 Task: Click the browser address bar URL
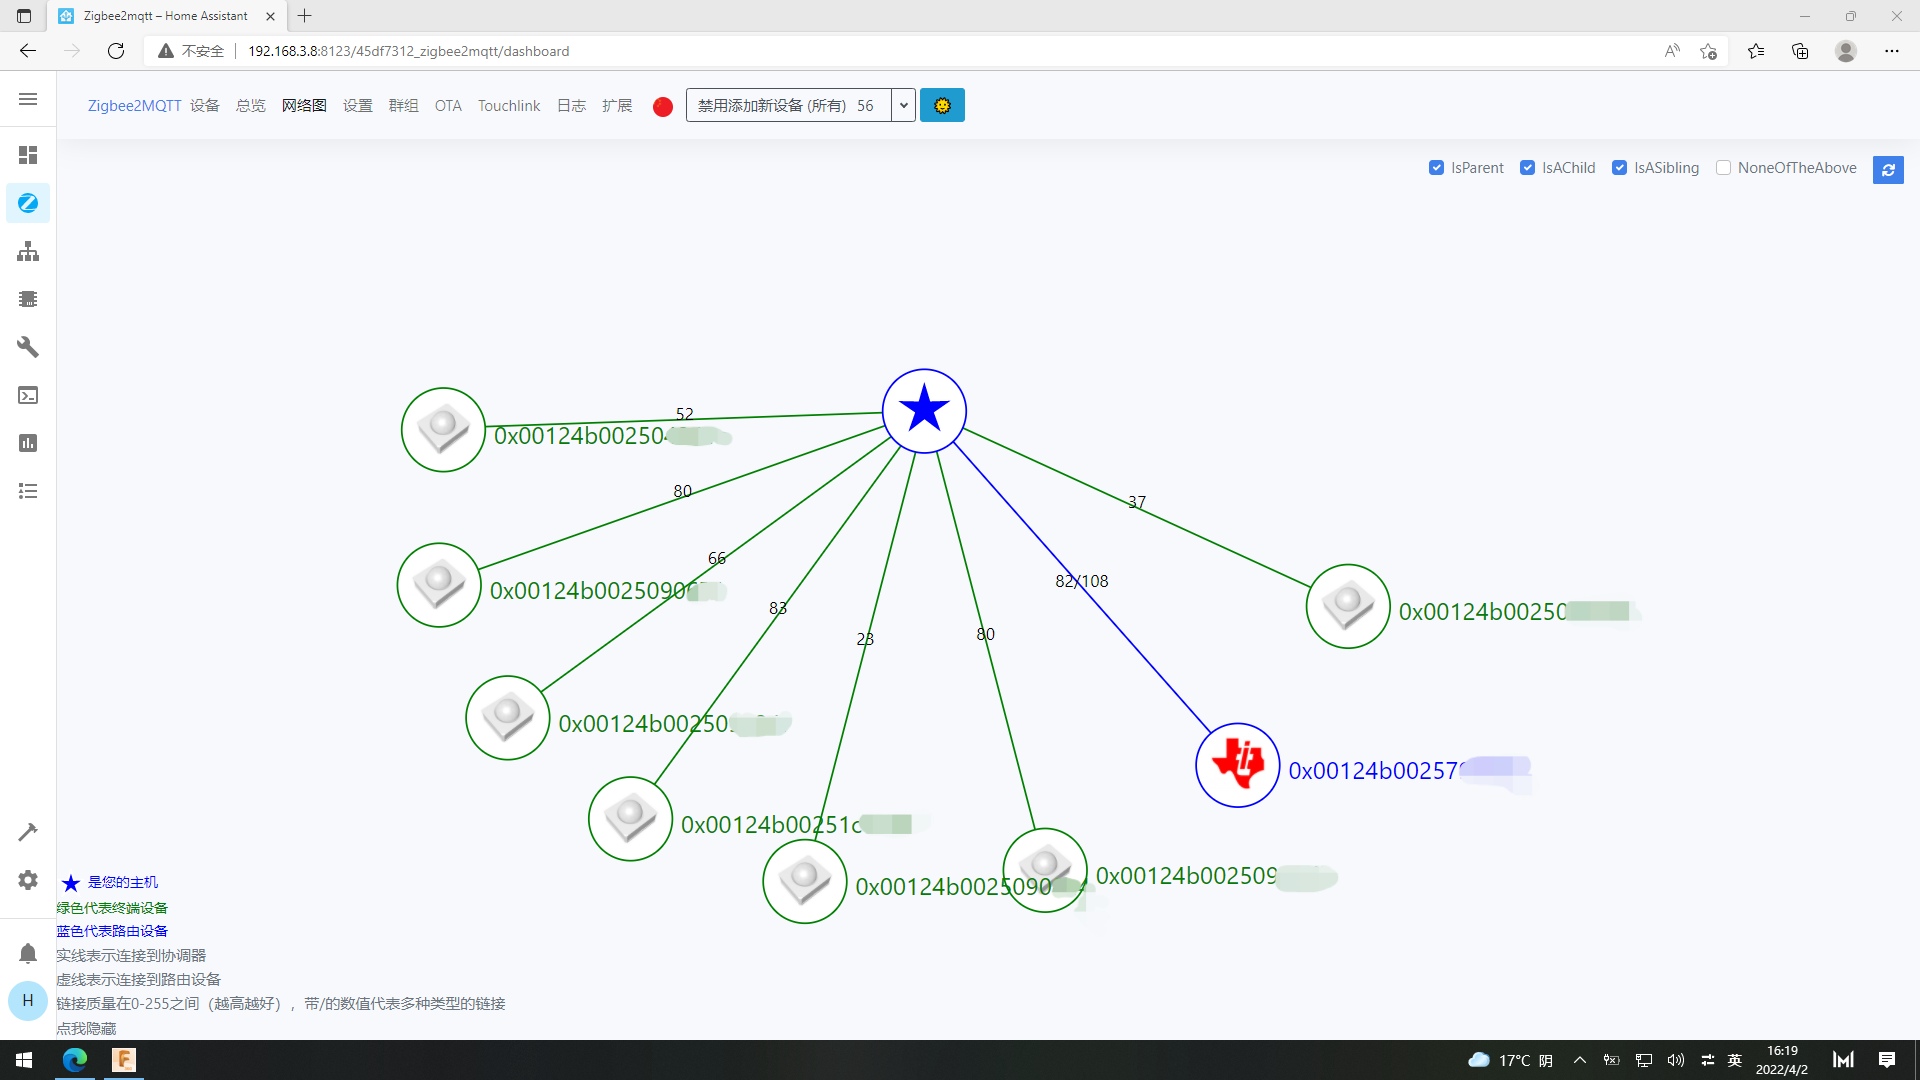408,51
